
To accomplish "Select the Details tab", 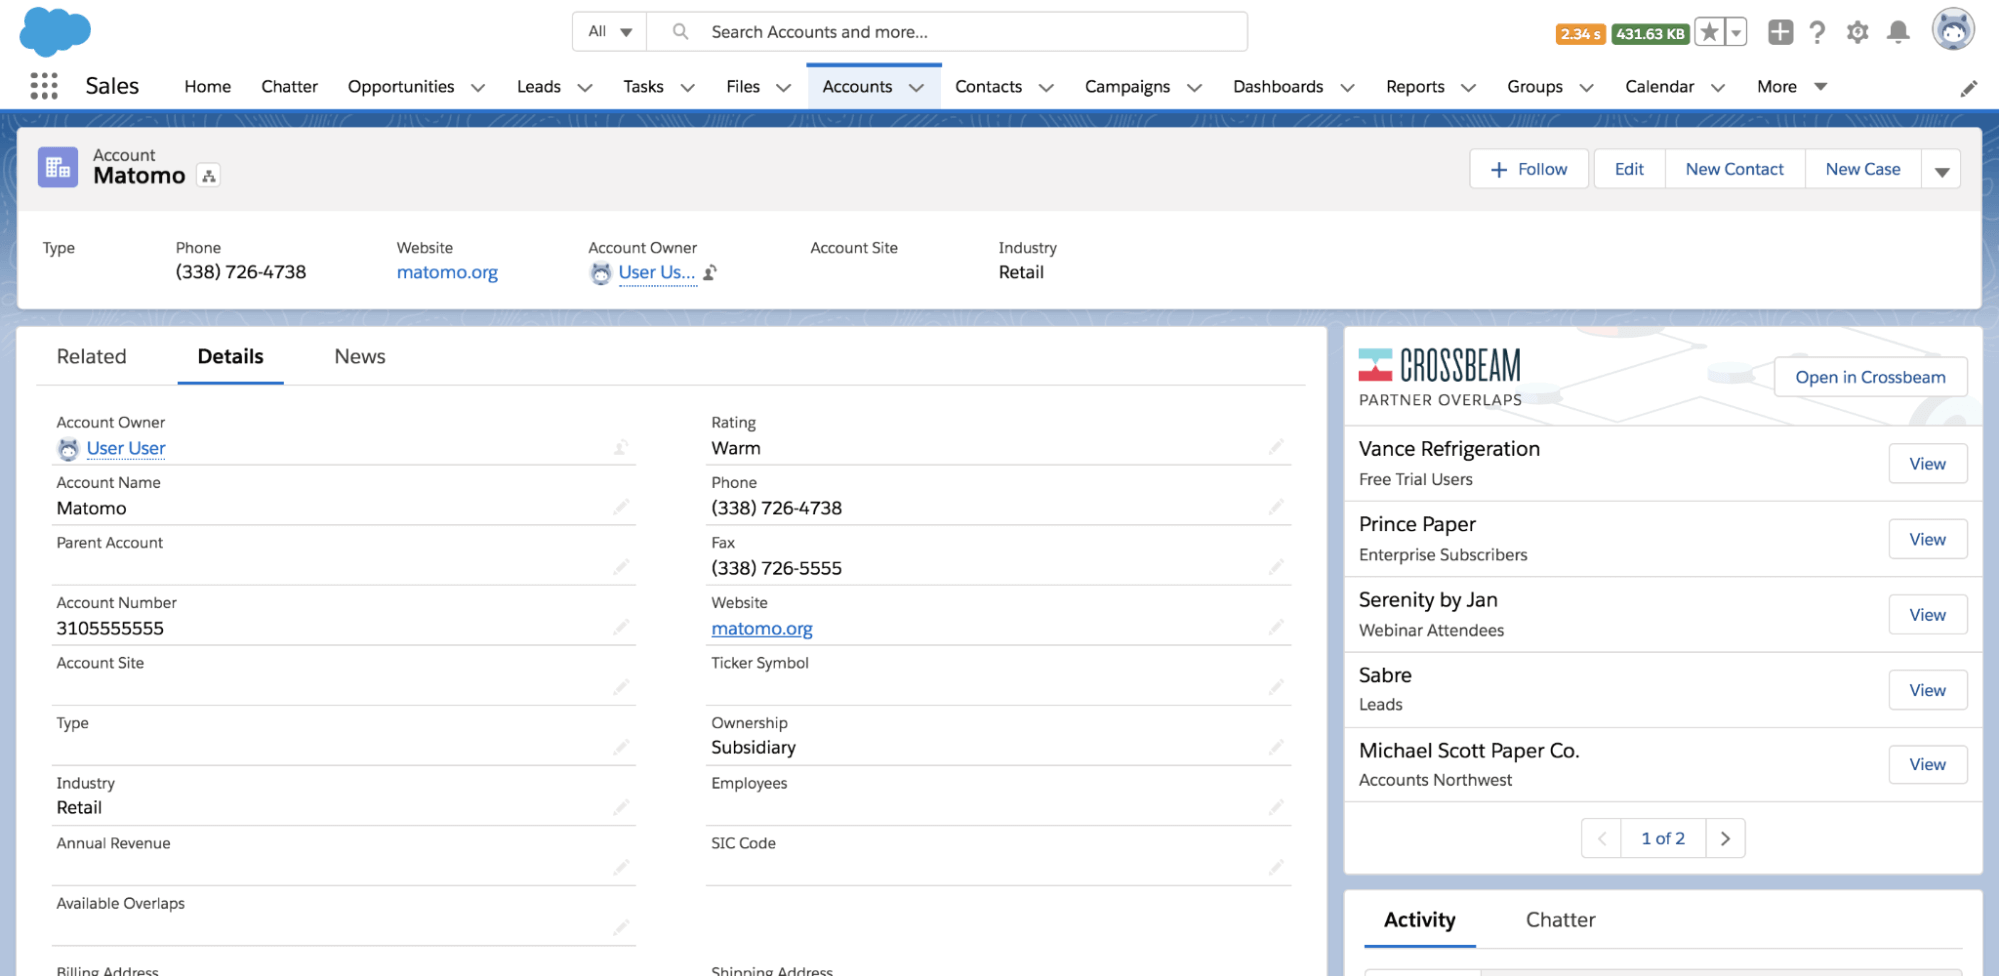I will pos(231,357).
